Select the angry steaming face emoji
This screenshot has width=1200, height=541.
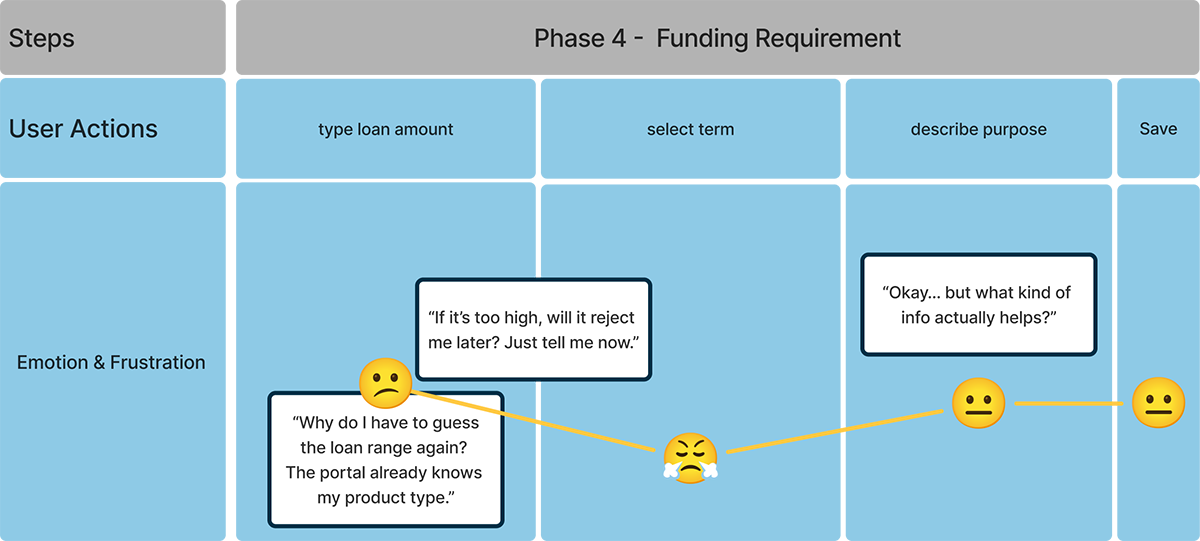(690, 459)
